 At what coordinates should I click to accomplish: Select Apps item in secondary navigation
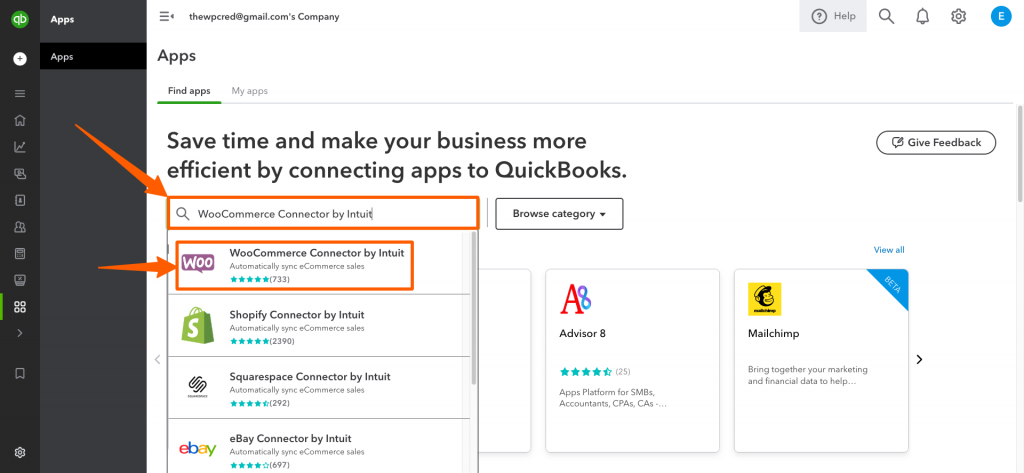tap(93, 56)
